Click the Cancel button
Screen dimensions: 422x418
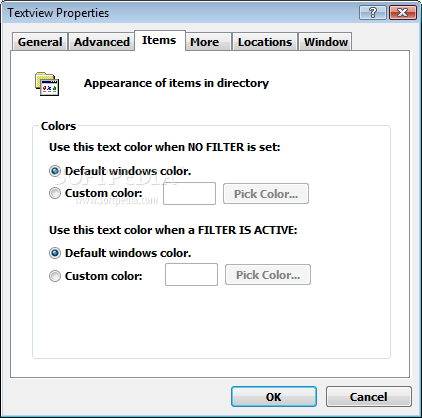369,397
